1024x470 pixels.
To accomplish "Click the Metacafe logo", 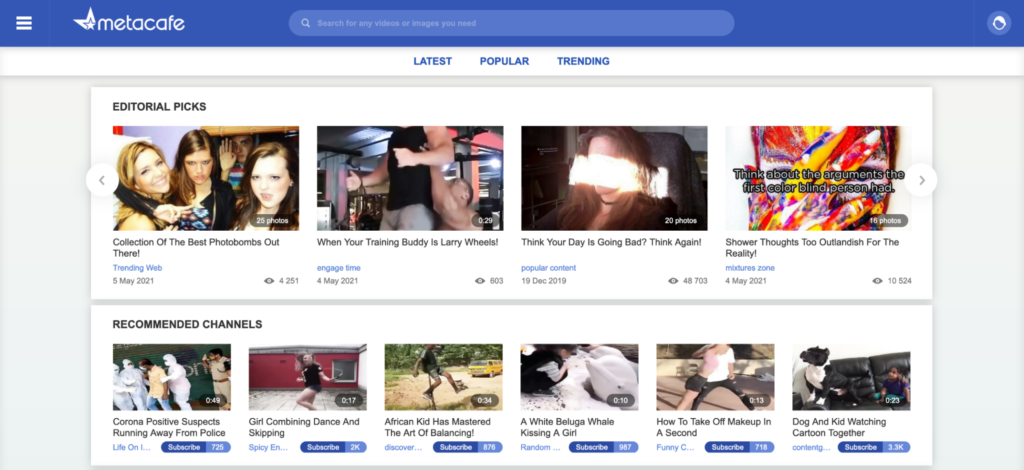I will click(x=129, y=21).
